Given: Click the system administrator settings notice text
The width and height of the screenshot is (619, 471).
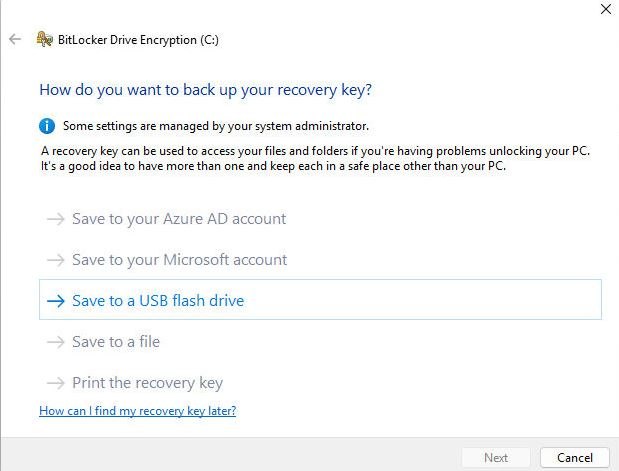Looking at the screenshot, I should (216, 126).
